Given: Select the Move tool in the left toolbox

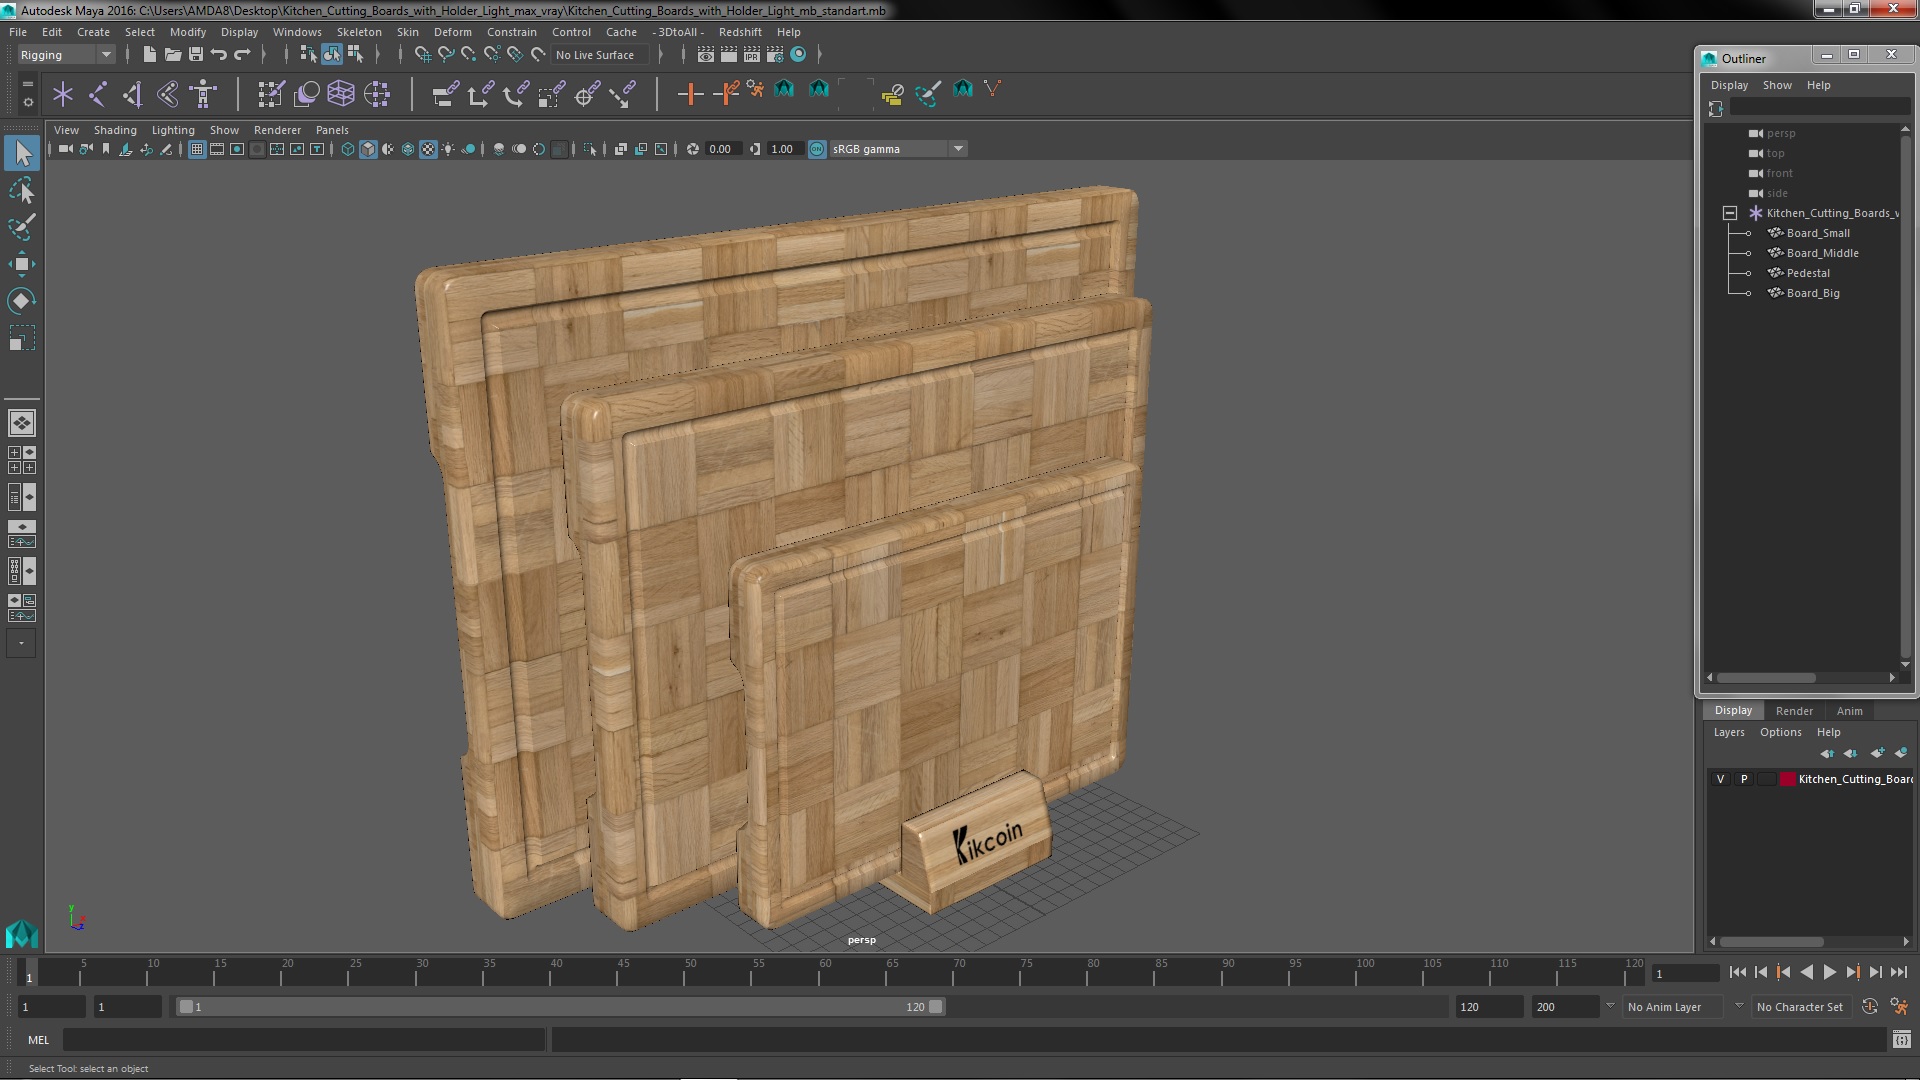Looking at the screenshot, I should coord(21,265).
